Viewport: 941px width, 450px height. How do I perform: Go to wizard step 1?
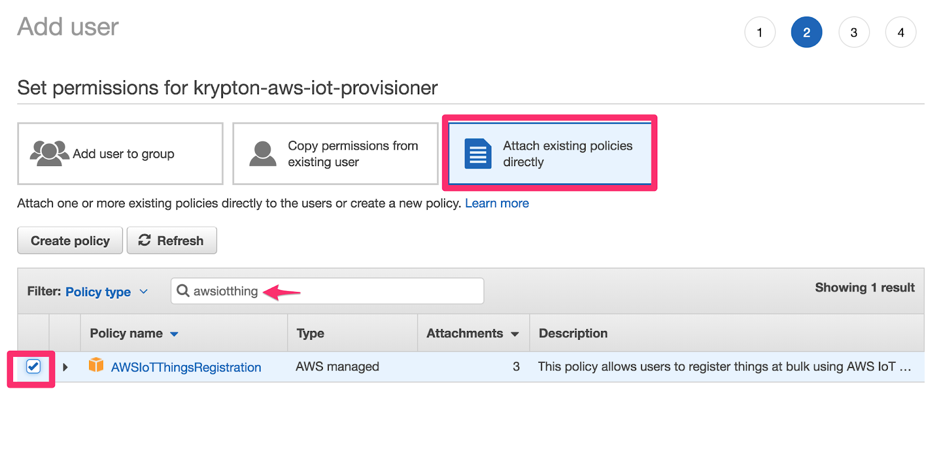(760, 33)
